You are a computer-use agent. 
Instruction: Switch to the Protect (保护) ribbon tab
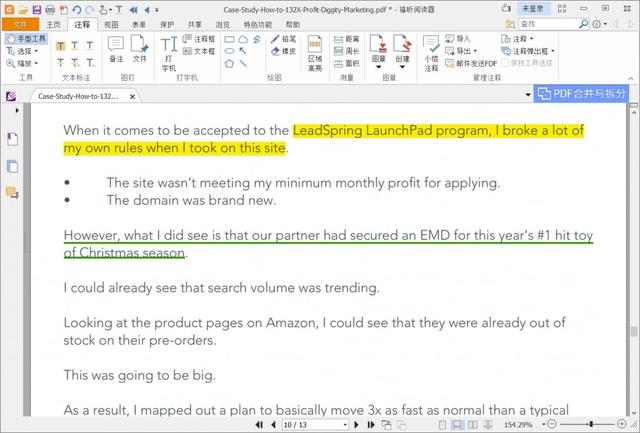(167, 23)
